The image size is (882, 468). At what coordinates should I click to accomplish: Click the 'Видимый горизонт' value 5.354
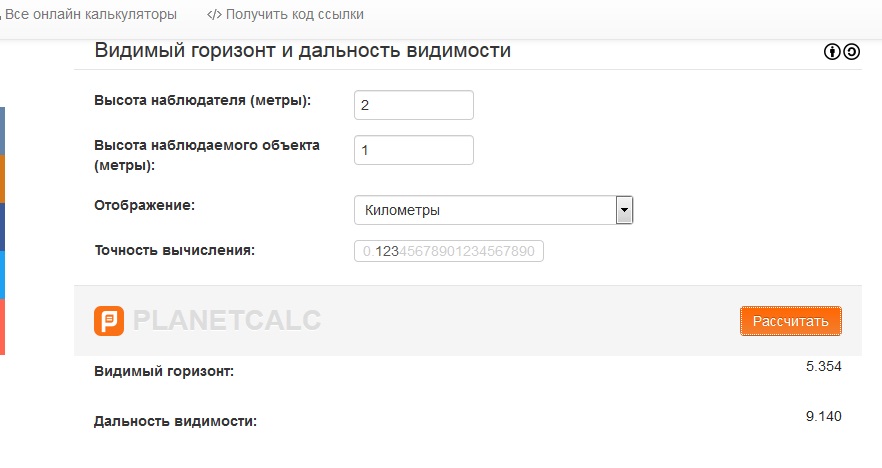tap(824, 366)
